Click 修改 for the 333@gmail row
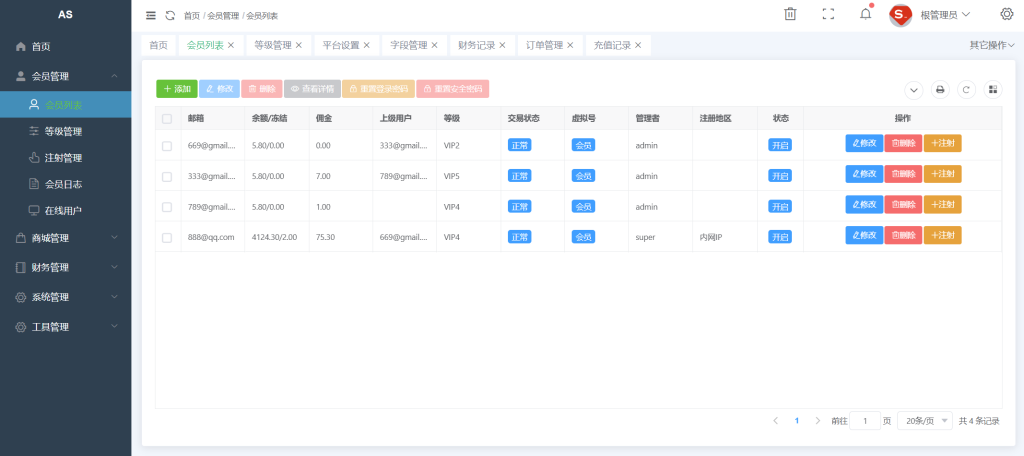Viewport: 1024px width, 456px height. pyautogui.click(x=864, y=174)
